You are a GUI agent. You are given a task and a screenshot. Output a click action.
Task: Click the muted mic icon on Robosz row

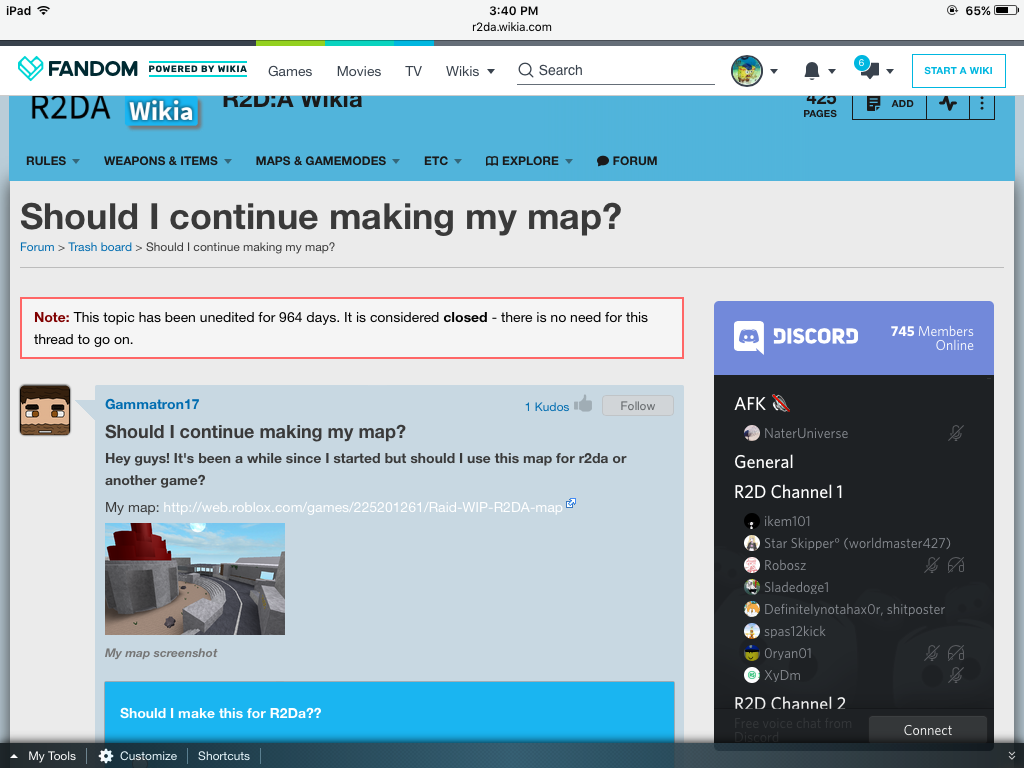931,565
